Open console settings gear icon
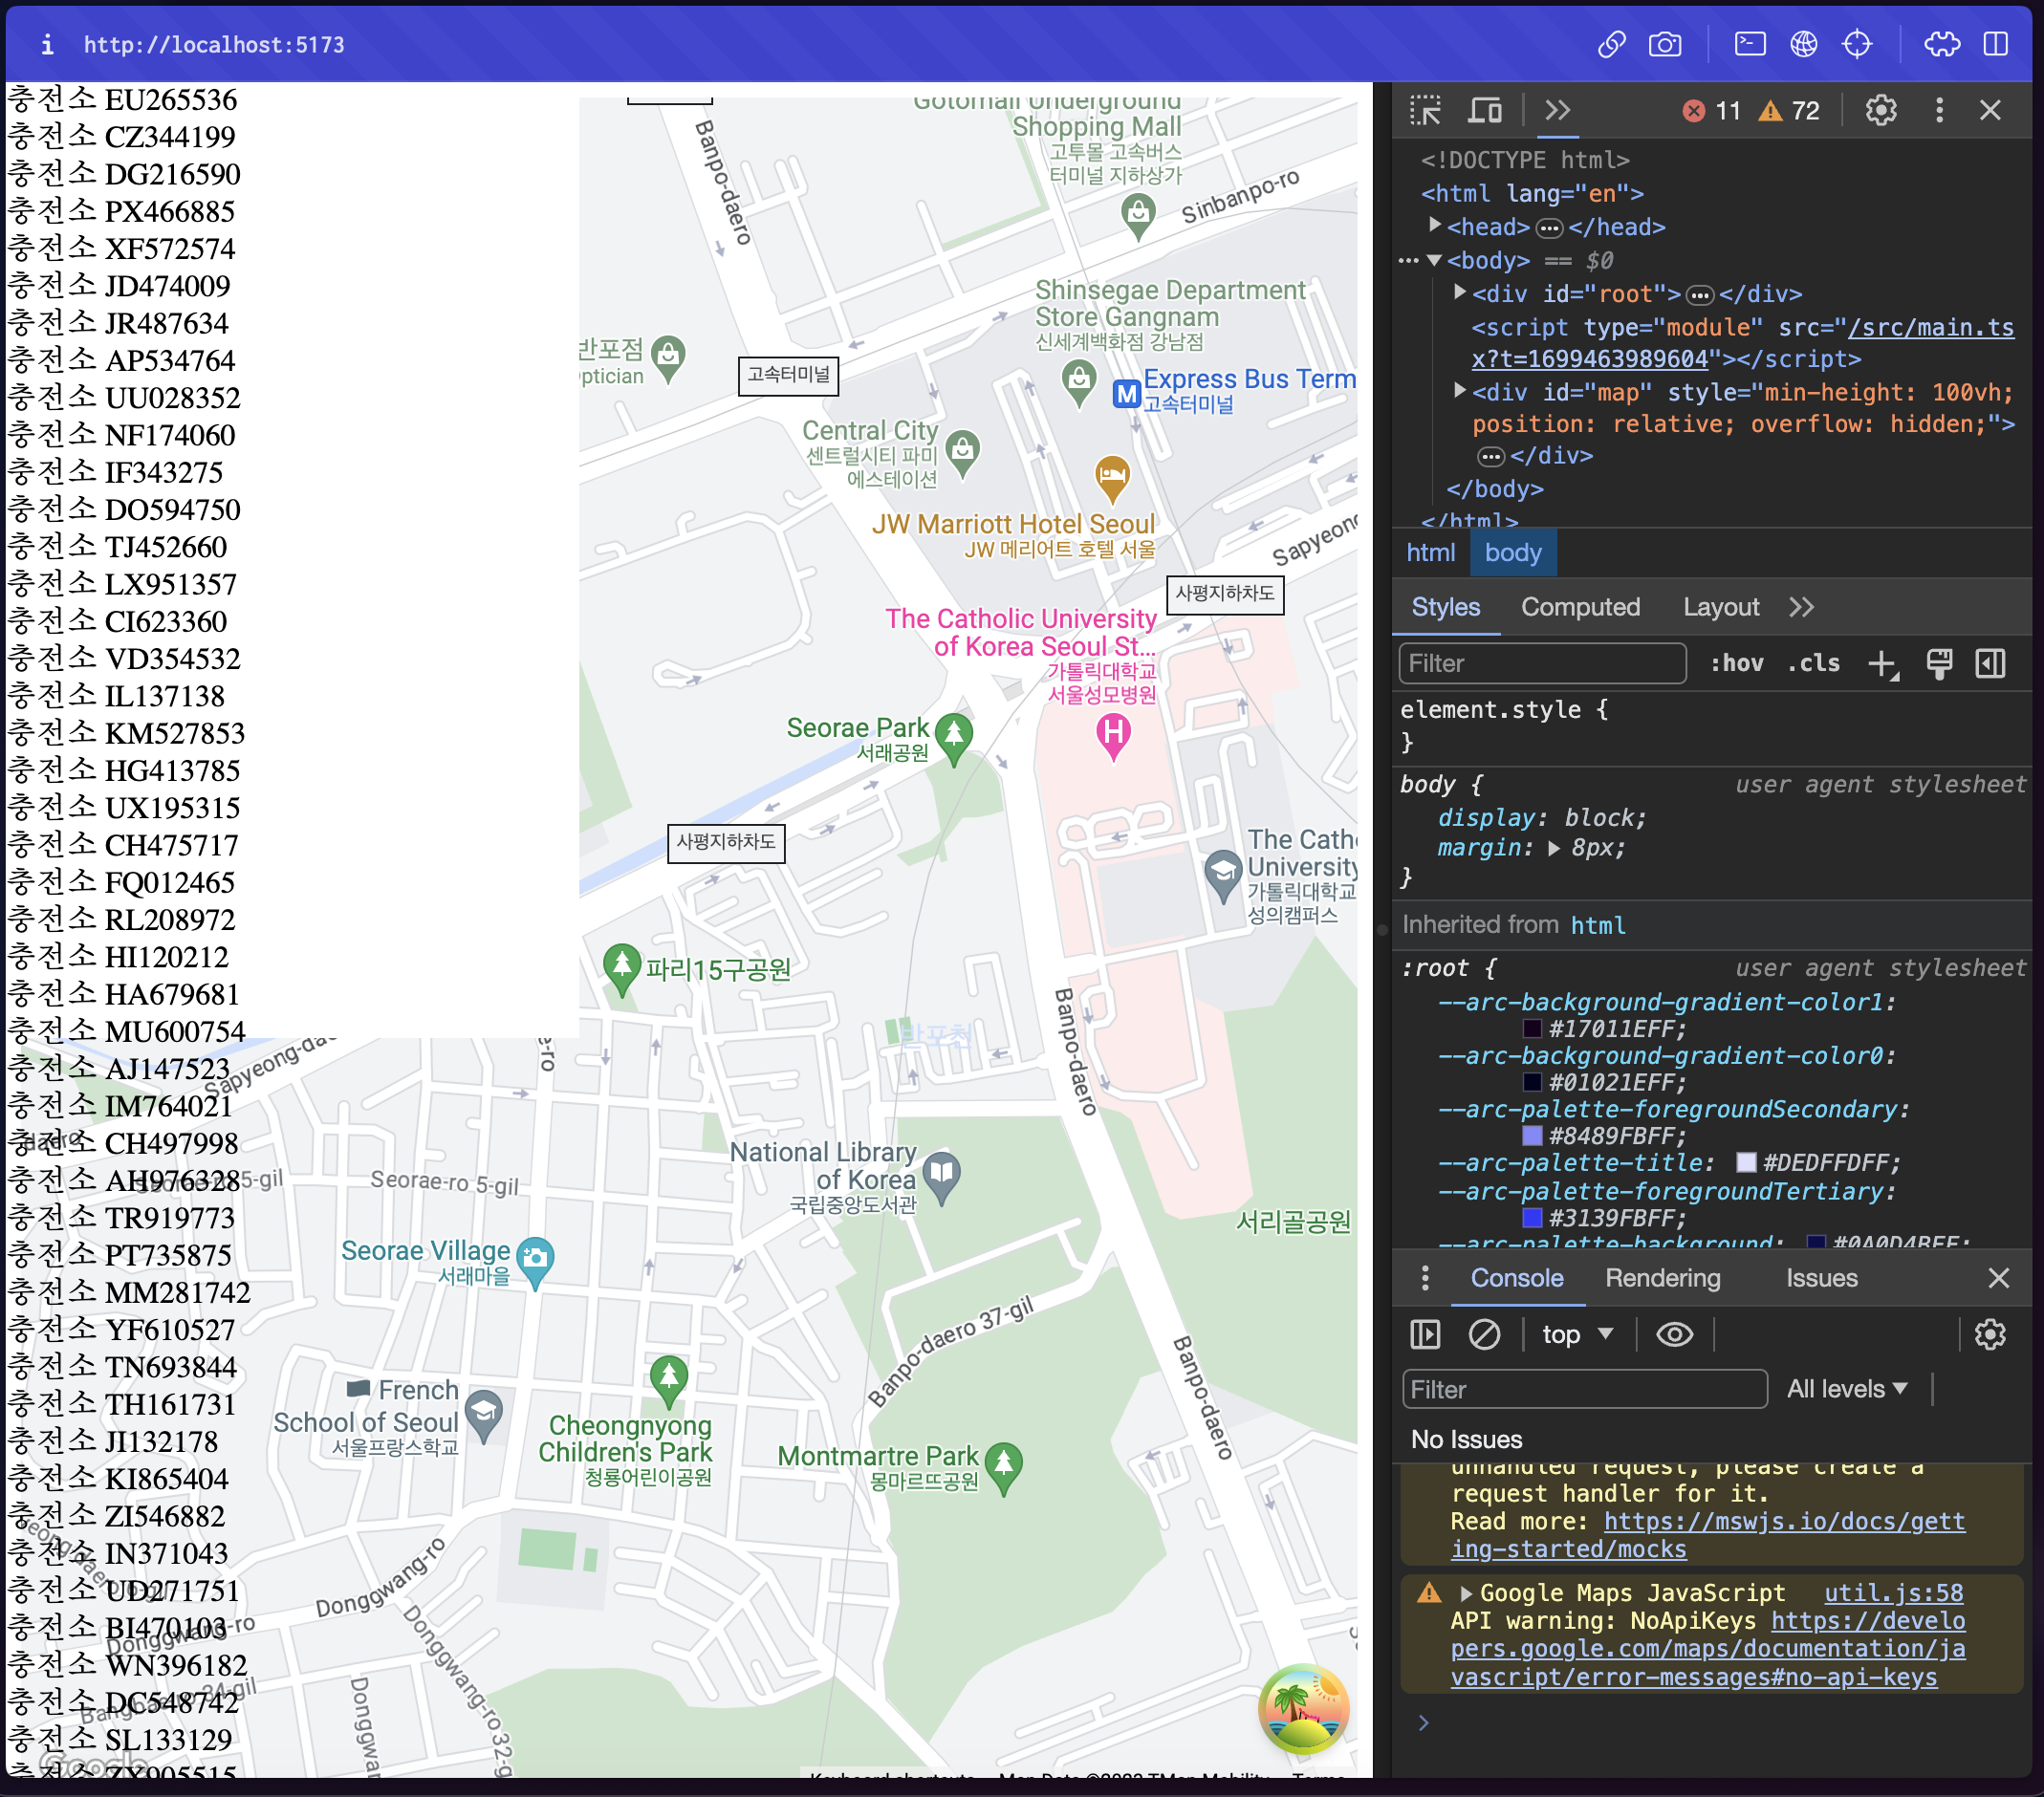Screen dimensions: 2044x1797 click(x=1989, y=1334)
